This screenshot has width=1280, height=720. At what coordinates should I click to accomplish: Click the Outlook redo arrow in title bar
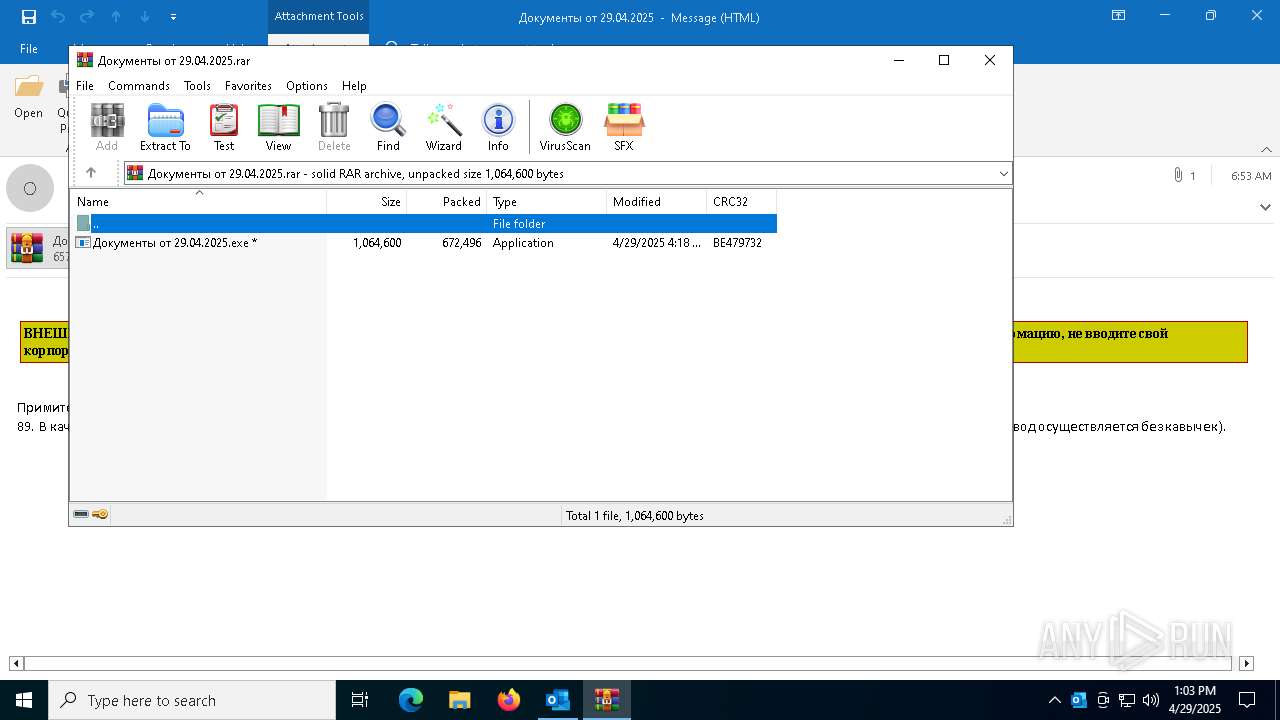(x=87, y=16)
